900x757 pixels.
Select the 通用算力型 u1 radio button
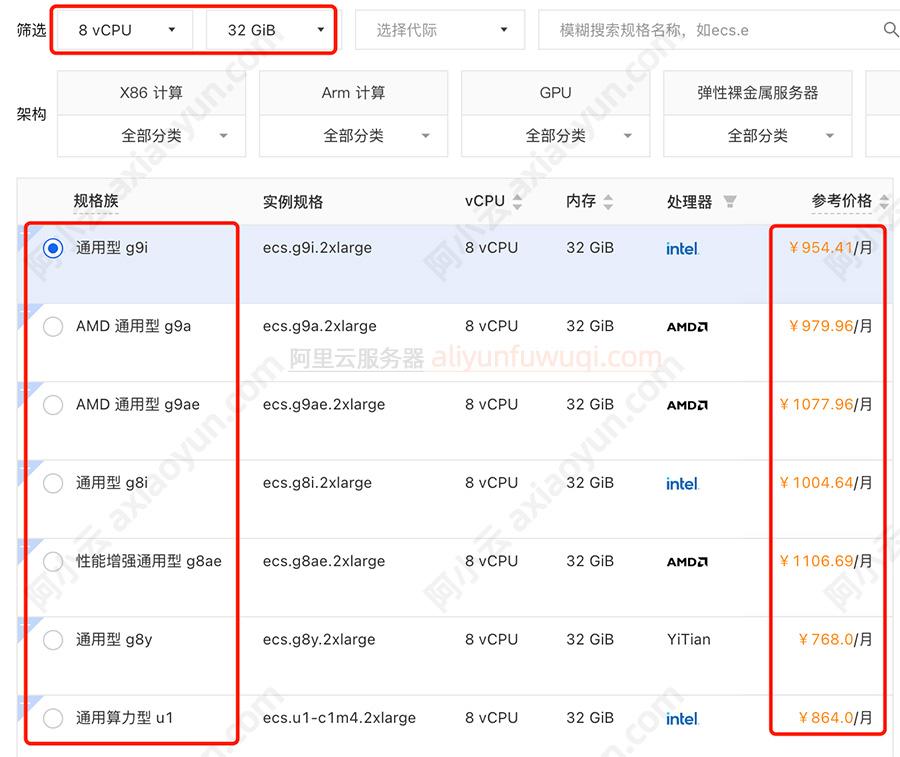(53, 718)
